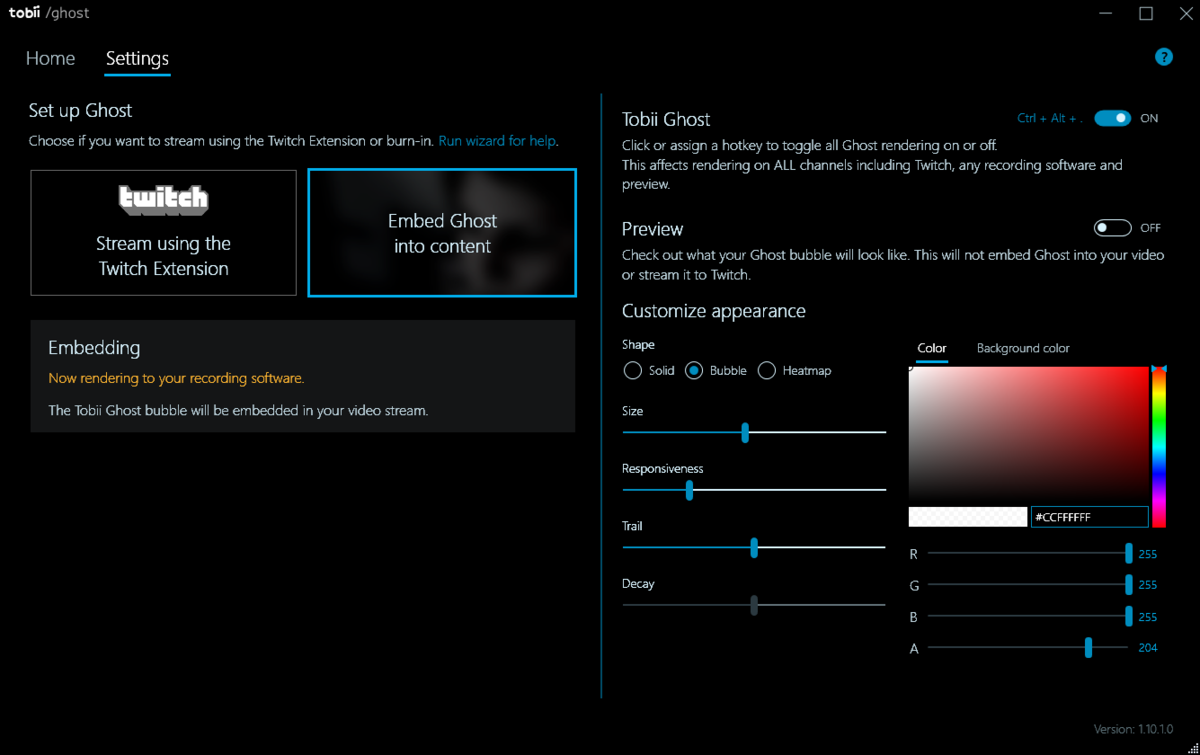Screen dimensions: 1200x755
Task: Click the A alpha slider handle
Action: (x=1088, y=648)
